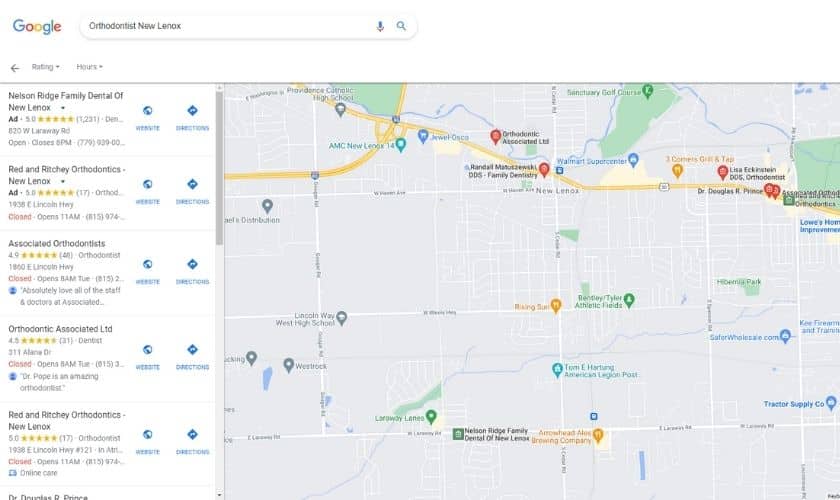Get directions to Orthodontic Associated Ltd listing
840x500 pixels.
pyautogui.click(x=192, y=357)
